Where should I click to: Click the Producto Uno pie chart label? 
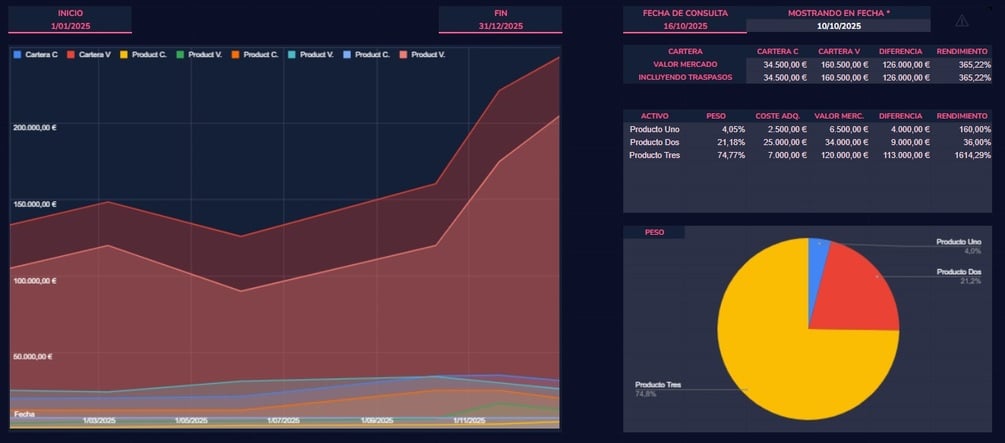pos(958,242)
